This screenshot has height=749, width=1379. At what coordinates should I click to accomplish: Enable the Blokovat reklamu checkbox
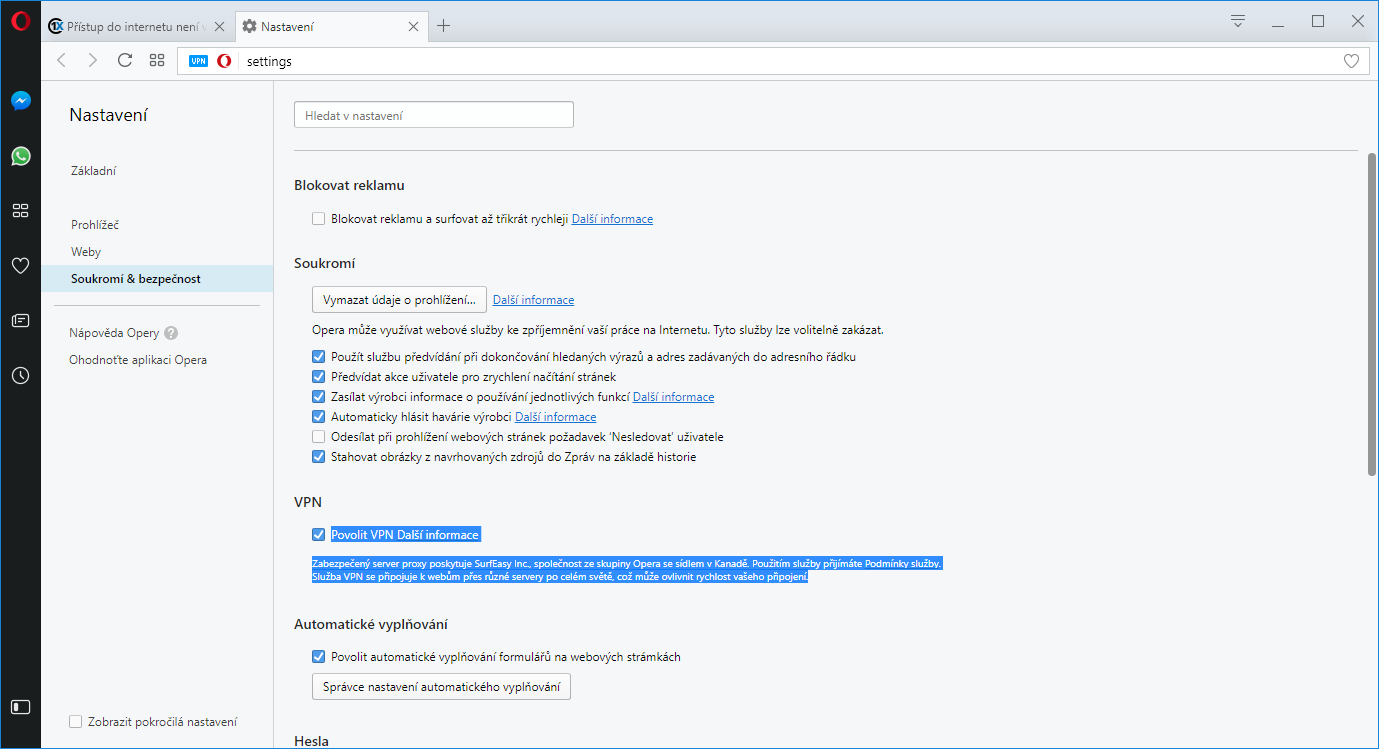[319, 219]
